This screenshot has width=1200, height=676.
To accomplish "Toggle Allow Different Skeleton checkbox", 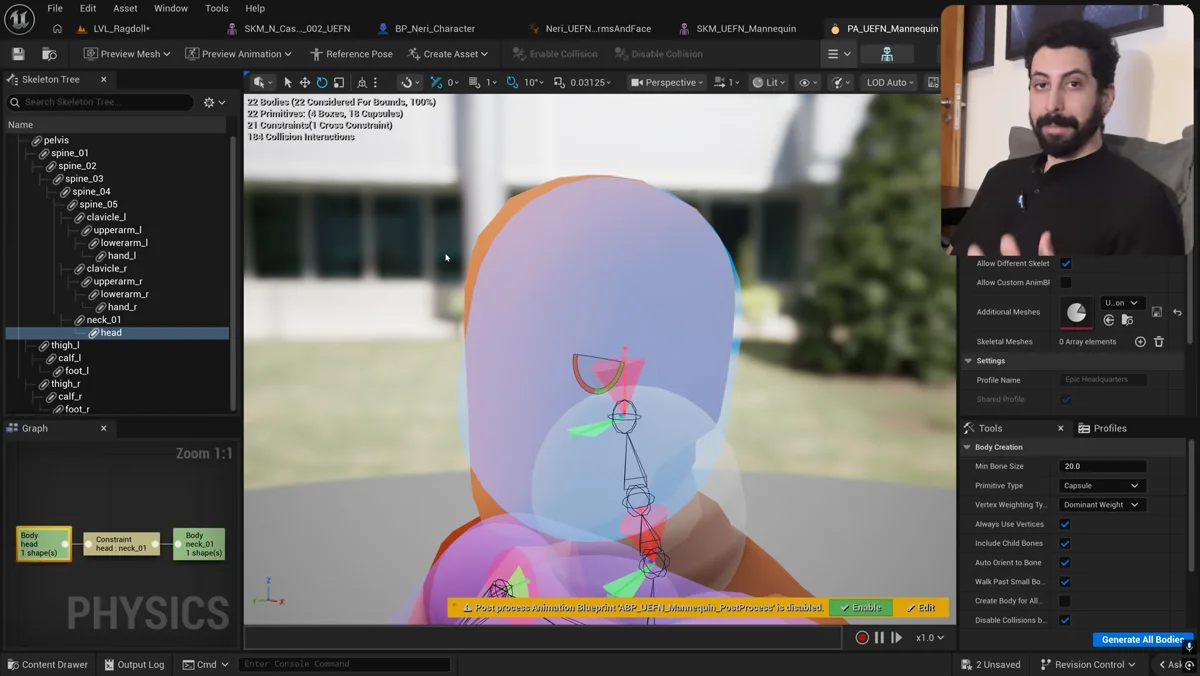I will coord(1066,264).
